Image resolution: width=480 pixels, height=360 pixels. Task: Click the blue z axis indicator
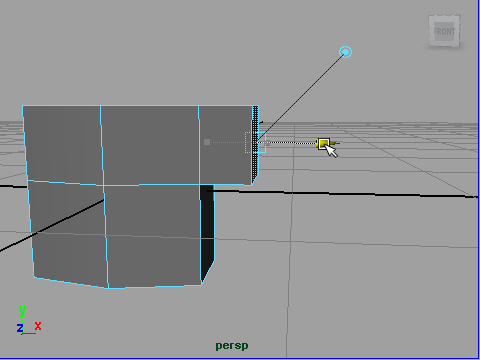[20, 328]
